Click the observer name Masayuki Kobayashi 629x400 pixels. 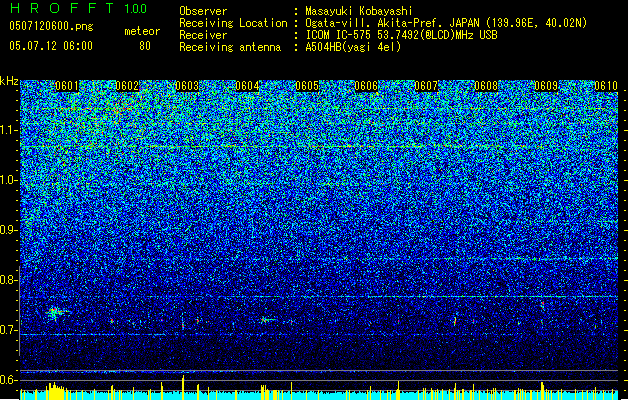359,11
